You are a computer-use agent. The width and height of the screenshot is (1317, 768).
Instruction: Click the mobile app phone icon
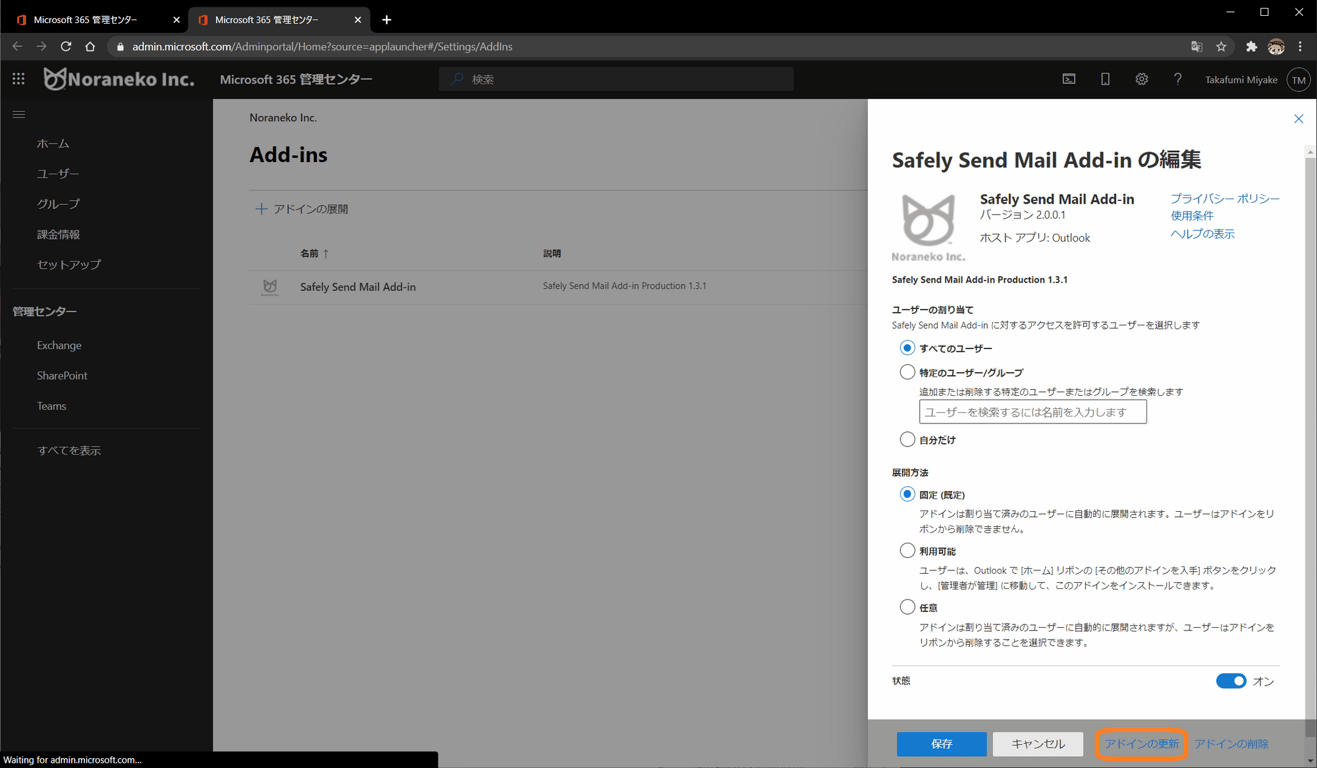tap(1105, 79)
